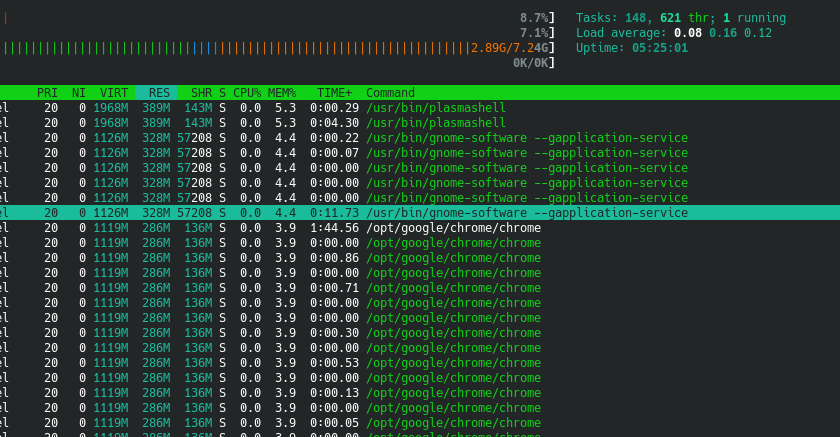The width and height of the screenshot is (840, 437).
Task: Select gnome-software row with time 0:00.22
Action: (x=527, y=138)
